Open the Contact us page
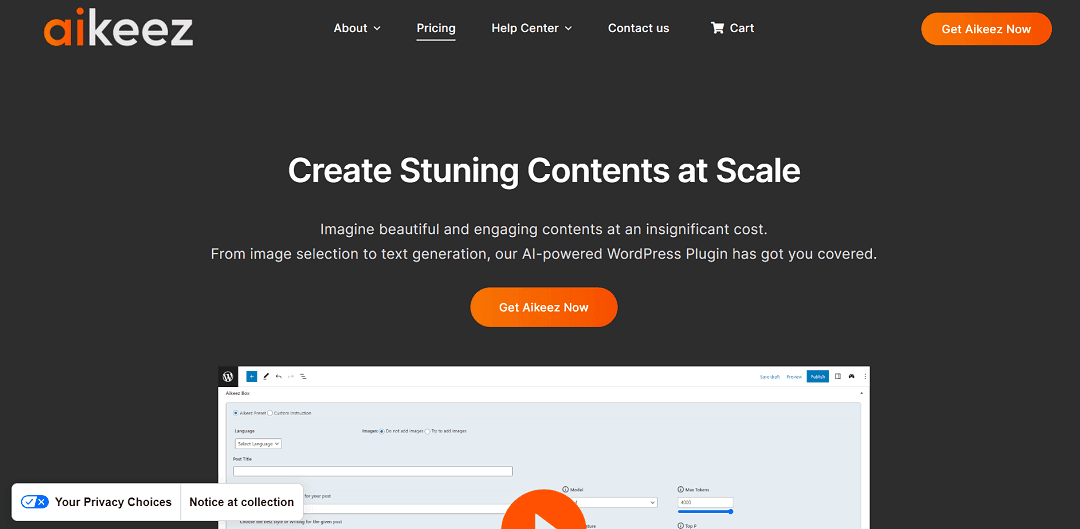Viewport: 1080px width, 529px height. [x=638, y=28]
